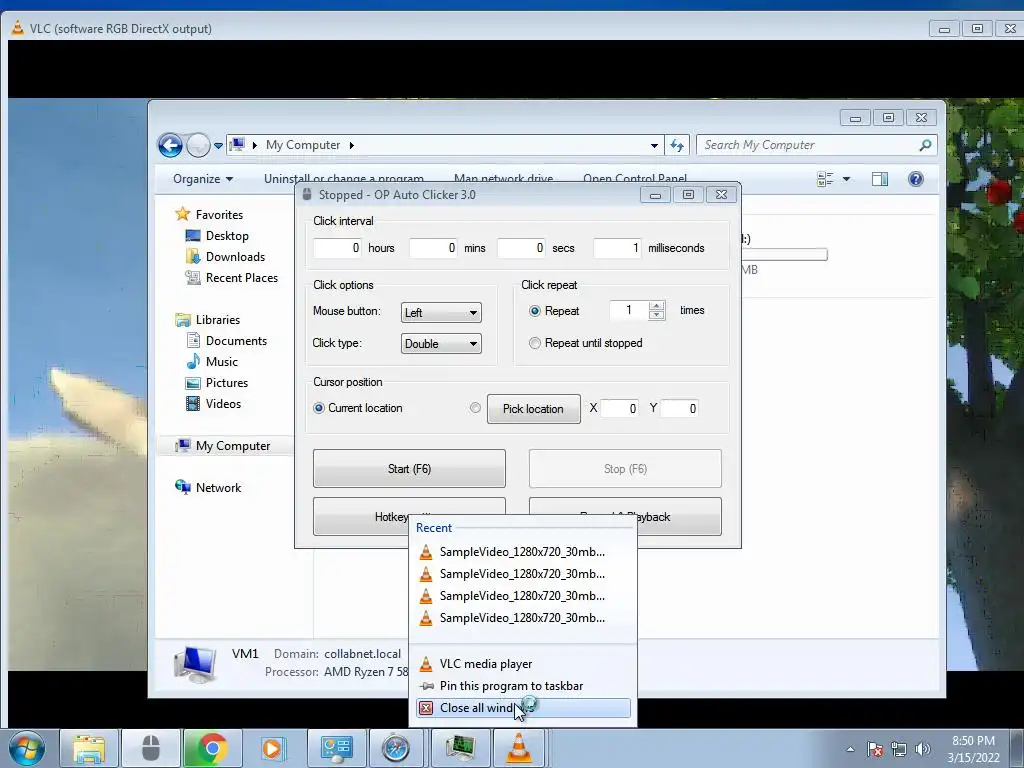Launch Safari compass icon on taskbar
Image resolution: width=1024 pixels, height=768 pixels.
pyautogui.click(x=396, y=748)
